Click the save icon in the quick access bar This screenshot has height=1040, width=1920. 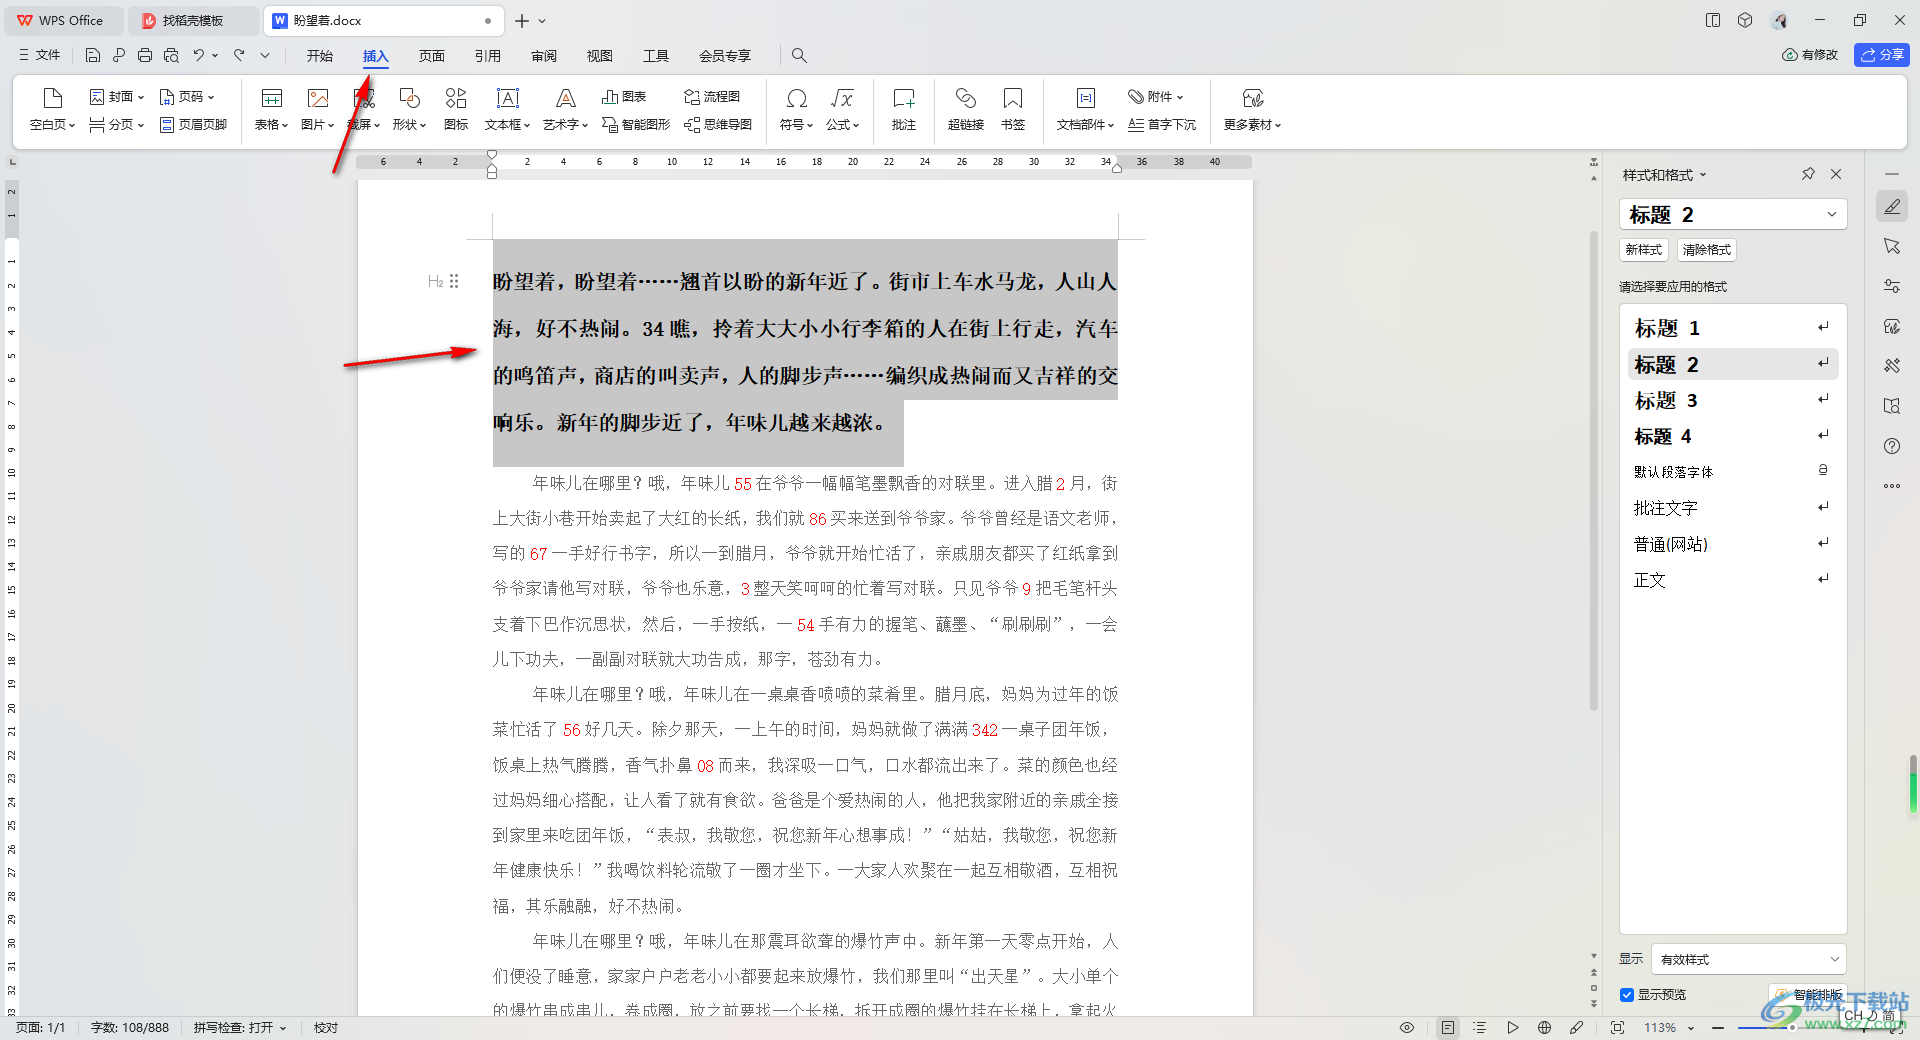coord(93,56)
